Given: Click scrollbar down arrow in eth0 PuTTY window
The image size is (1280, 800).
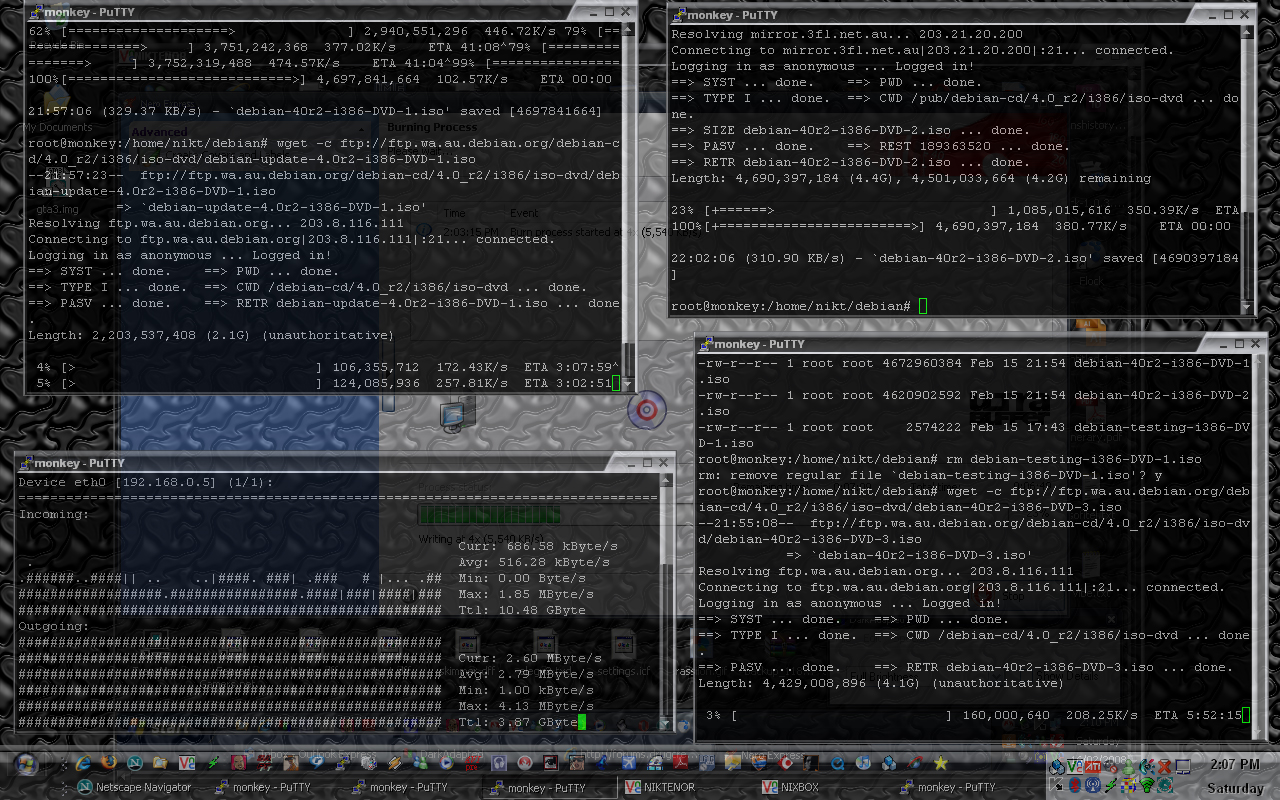Looking at the screenshot, I should coord(666,724).
